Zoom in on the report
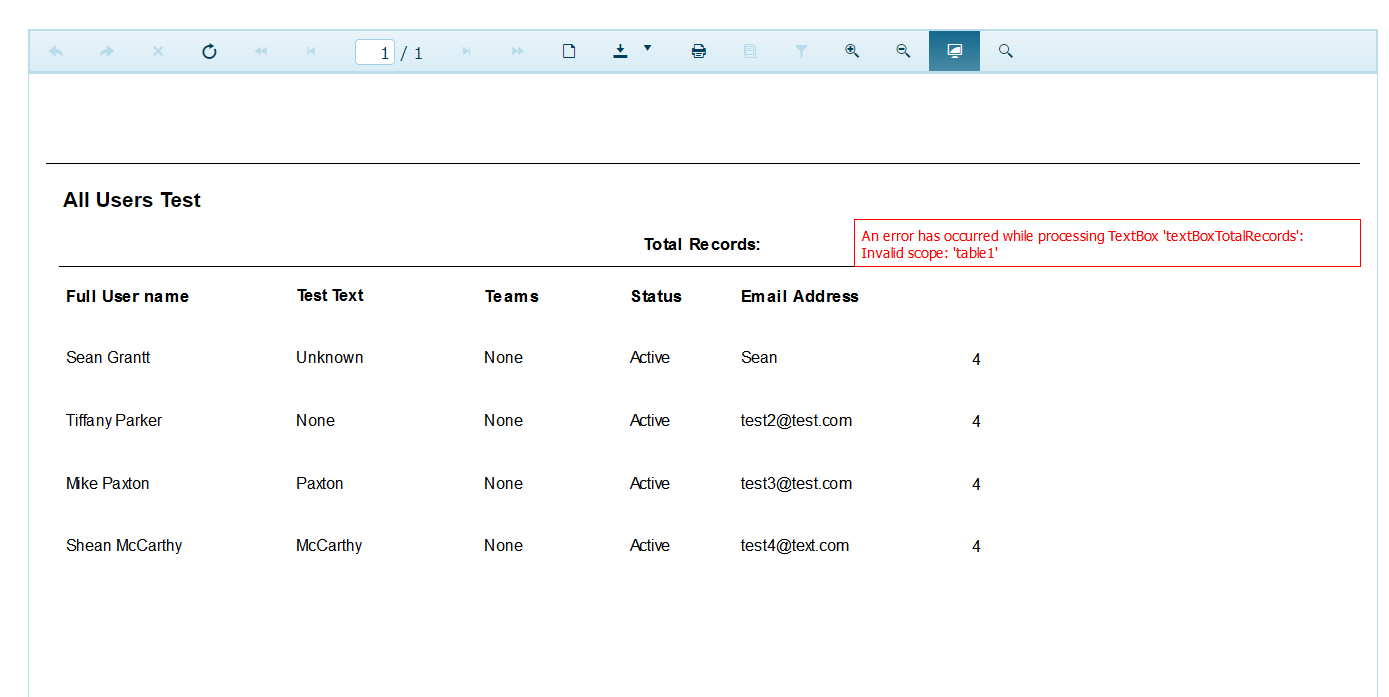 852,51
